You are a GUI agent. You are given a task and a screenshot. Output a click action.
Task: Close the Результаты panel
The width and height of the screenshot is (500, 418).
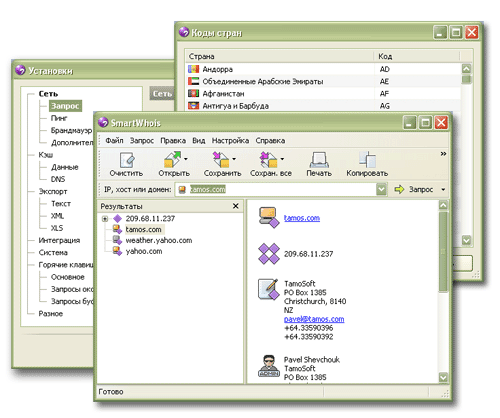coord(235,206)
